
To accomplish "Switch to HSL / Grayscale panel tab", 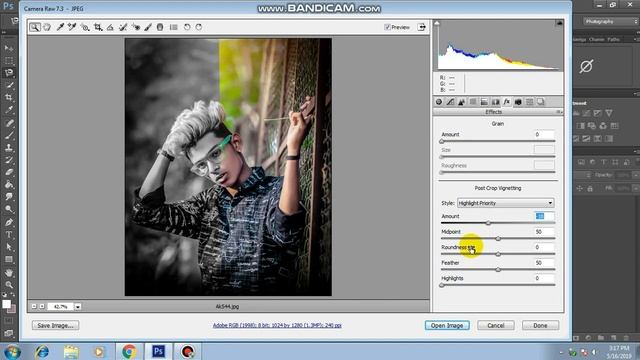I will click(x=473, y=102).
